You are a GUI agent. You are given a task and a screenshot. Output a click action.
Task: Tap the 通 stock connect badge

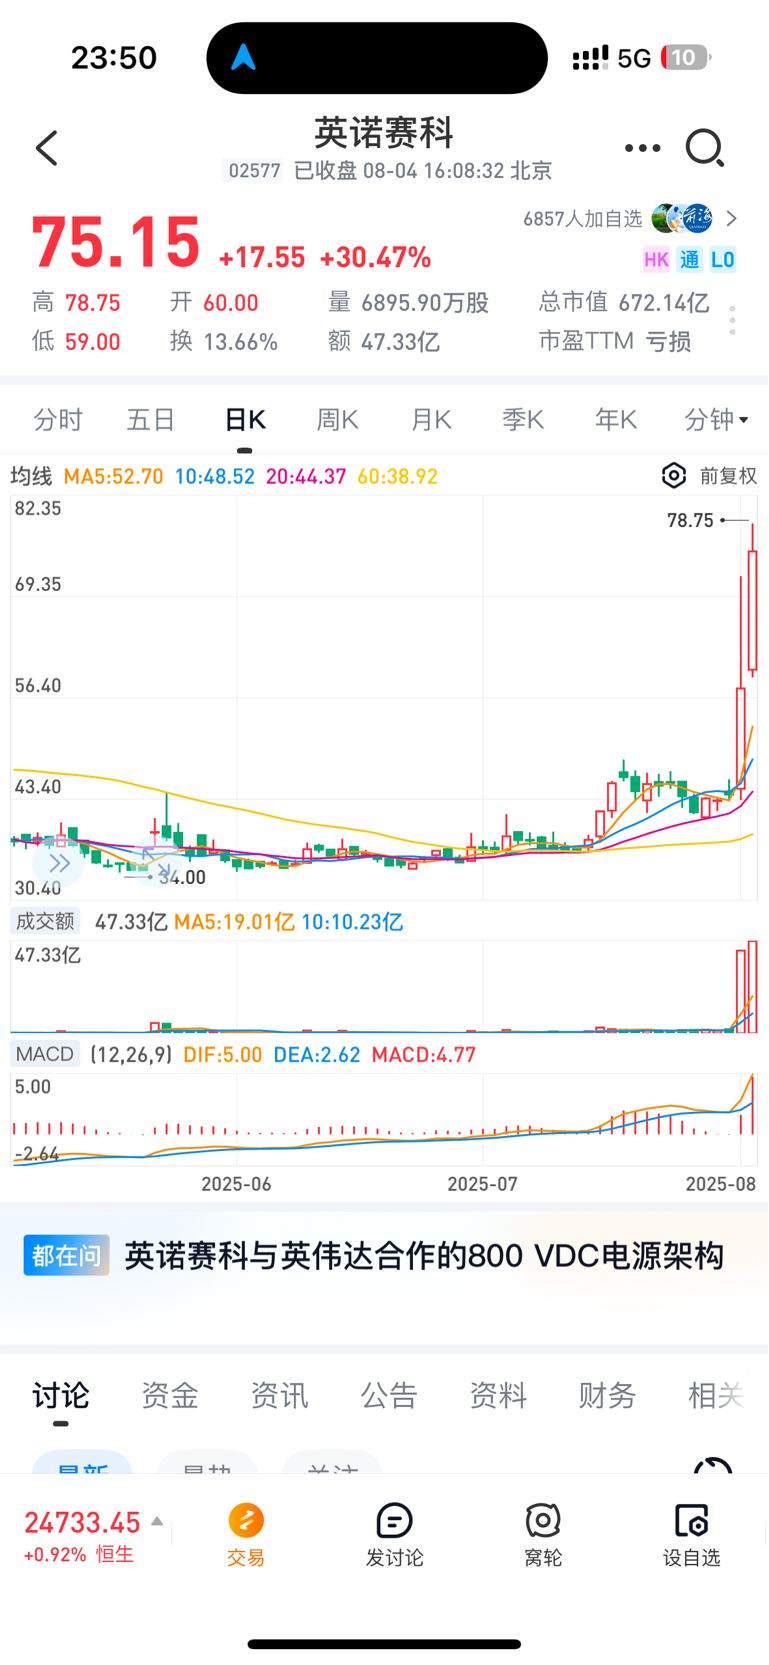690,260
